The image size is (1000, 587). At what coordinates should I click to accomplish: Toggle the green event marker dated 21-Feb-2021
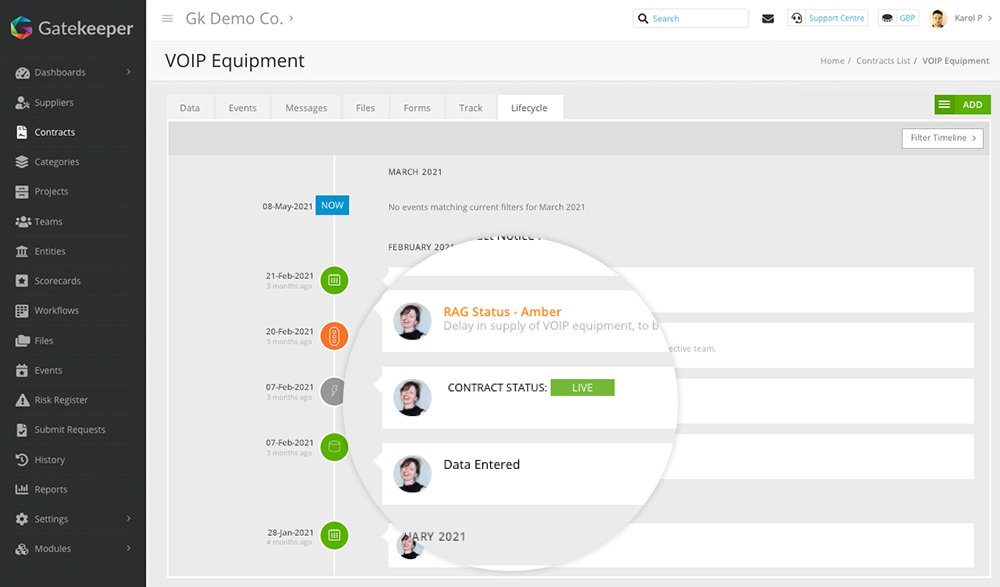334,281
